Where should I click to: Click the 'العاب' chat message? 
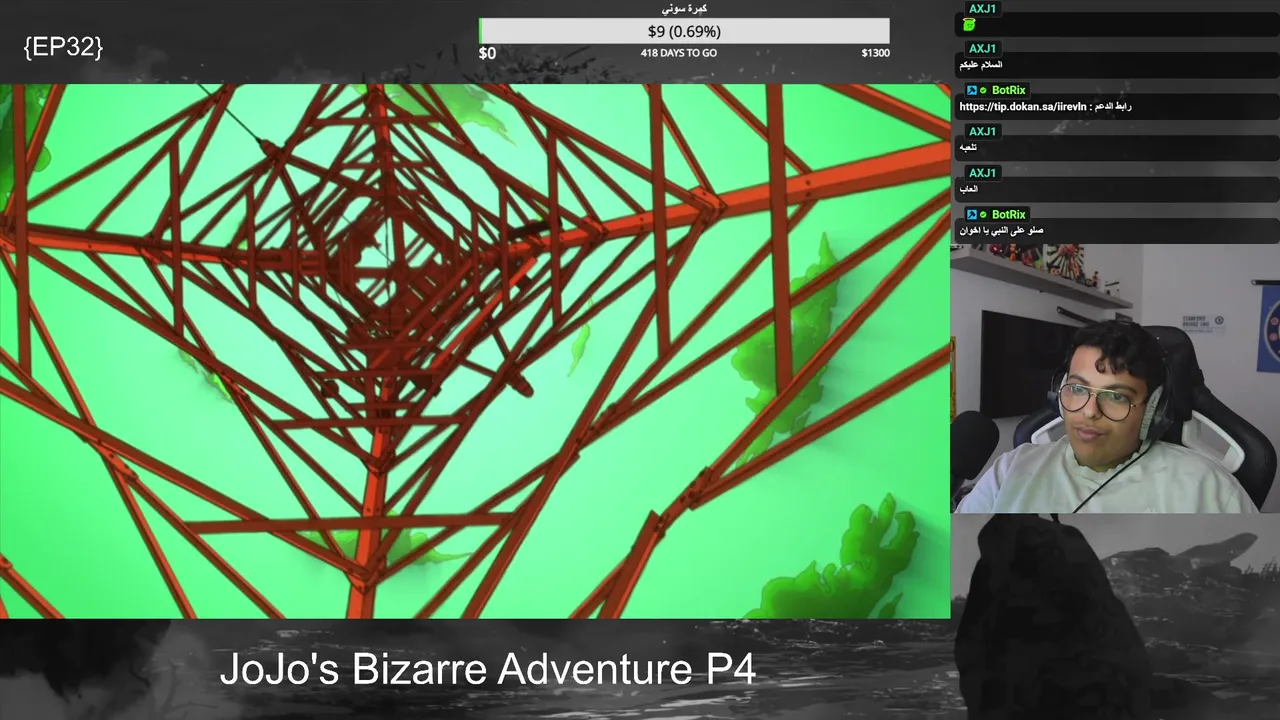pos(968,189)
